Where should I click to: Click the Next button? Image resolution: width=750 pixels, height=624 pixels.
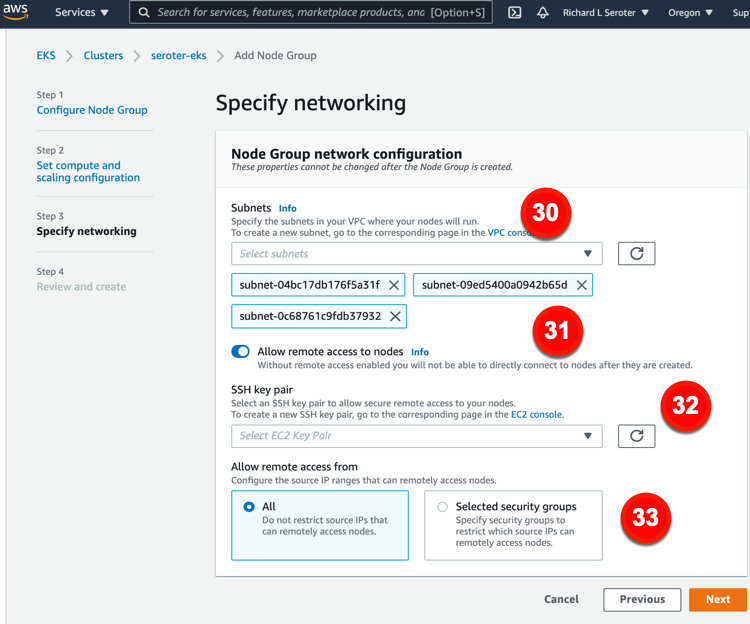tap(717, 599)
